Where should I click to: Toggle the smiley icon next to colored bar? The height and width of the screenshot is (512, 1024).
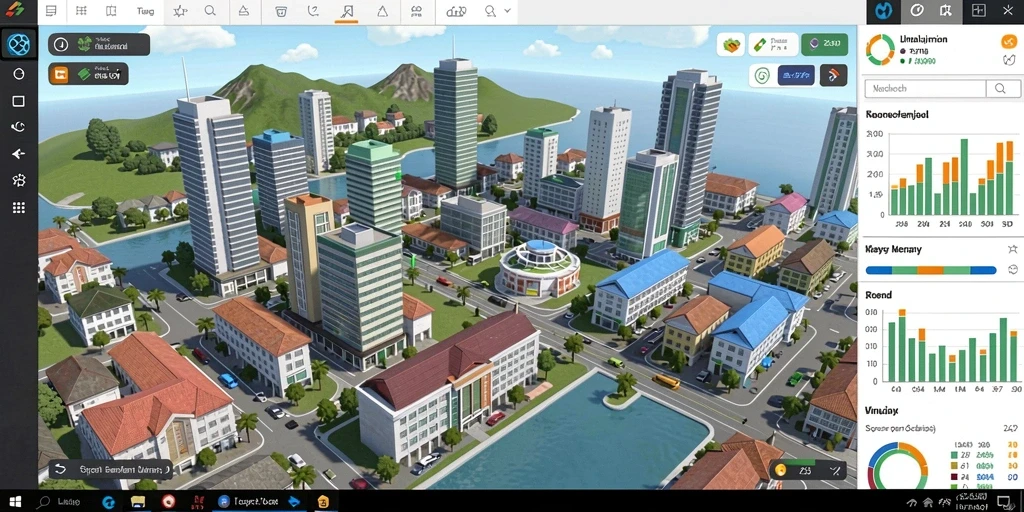(1013, 269)
